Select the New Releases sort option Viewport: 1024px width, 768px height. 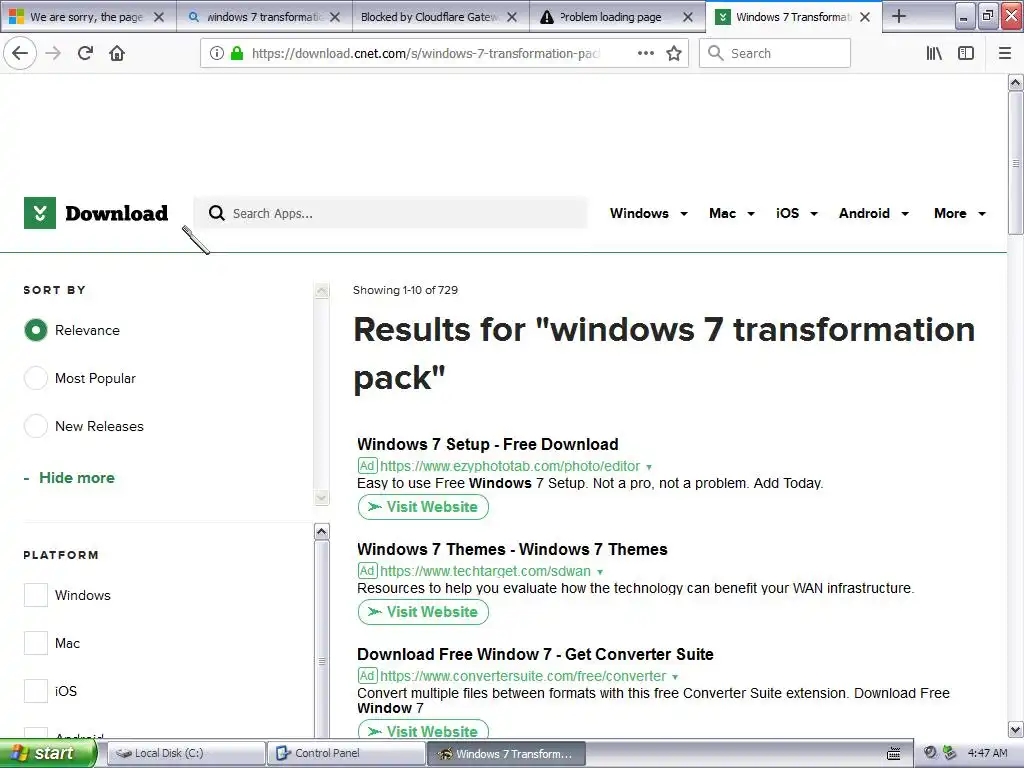(x=36, y=426)
